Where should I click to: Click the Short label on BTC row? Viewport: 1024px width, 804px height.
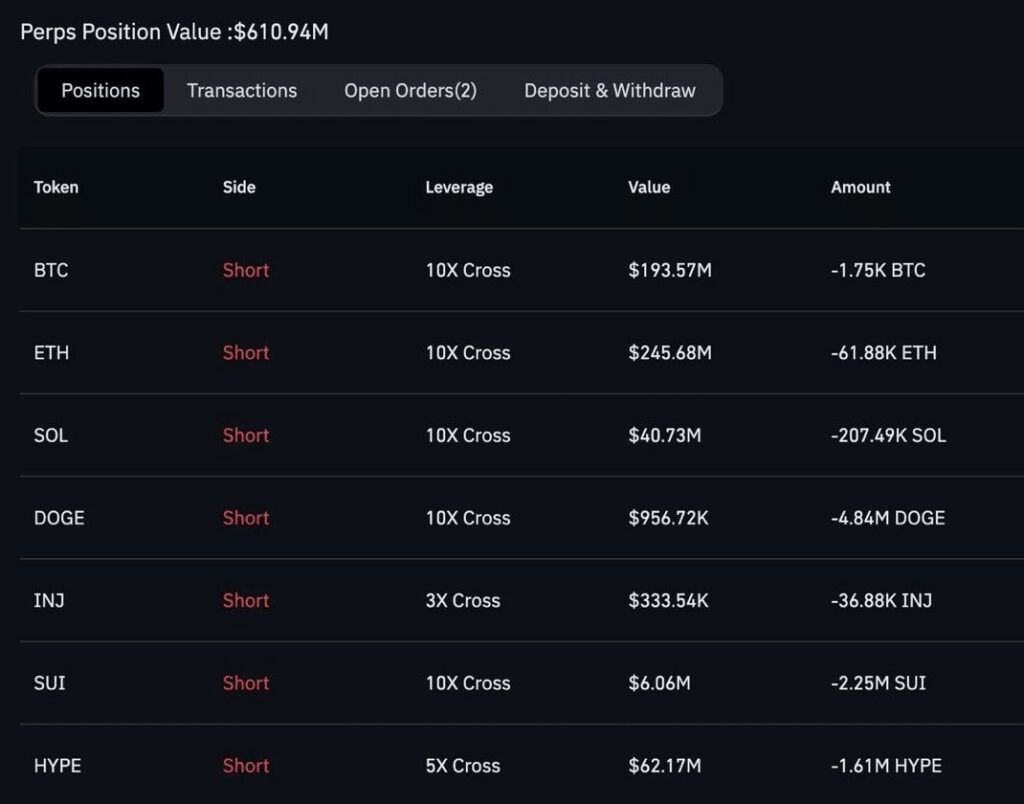coord(246,270)
